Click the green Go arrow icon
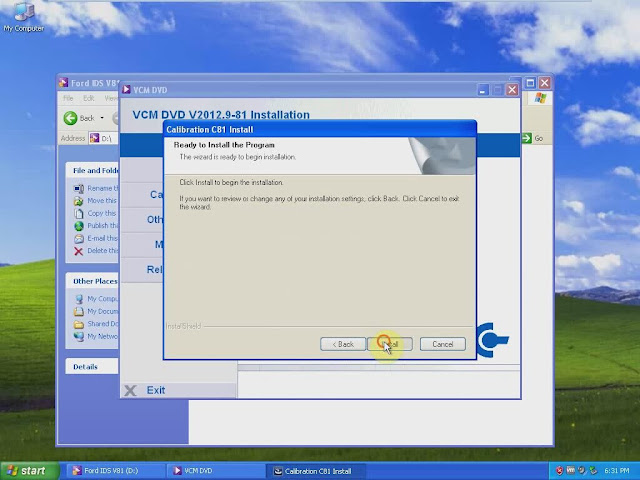The height and width of the screenshot is (480, 640). click(527, 138)
